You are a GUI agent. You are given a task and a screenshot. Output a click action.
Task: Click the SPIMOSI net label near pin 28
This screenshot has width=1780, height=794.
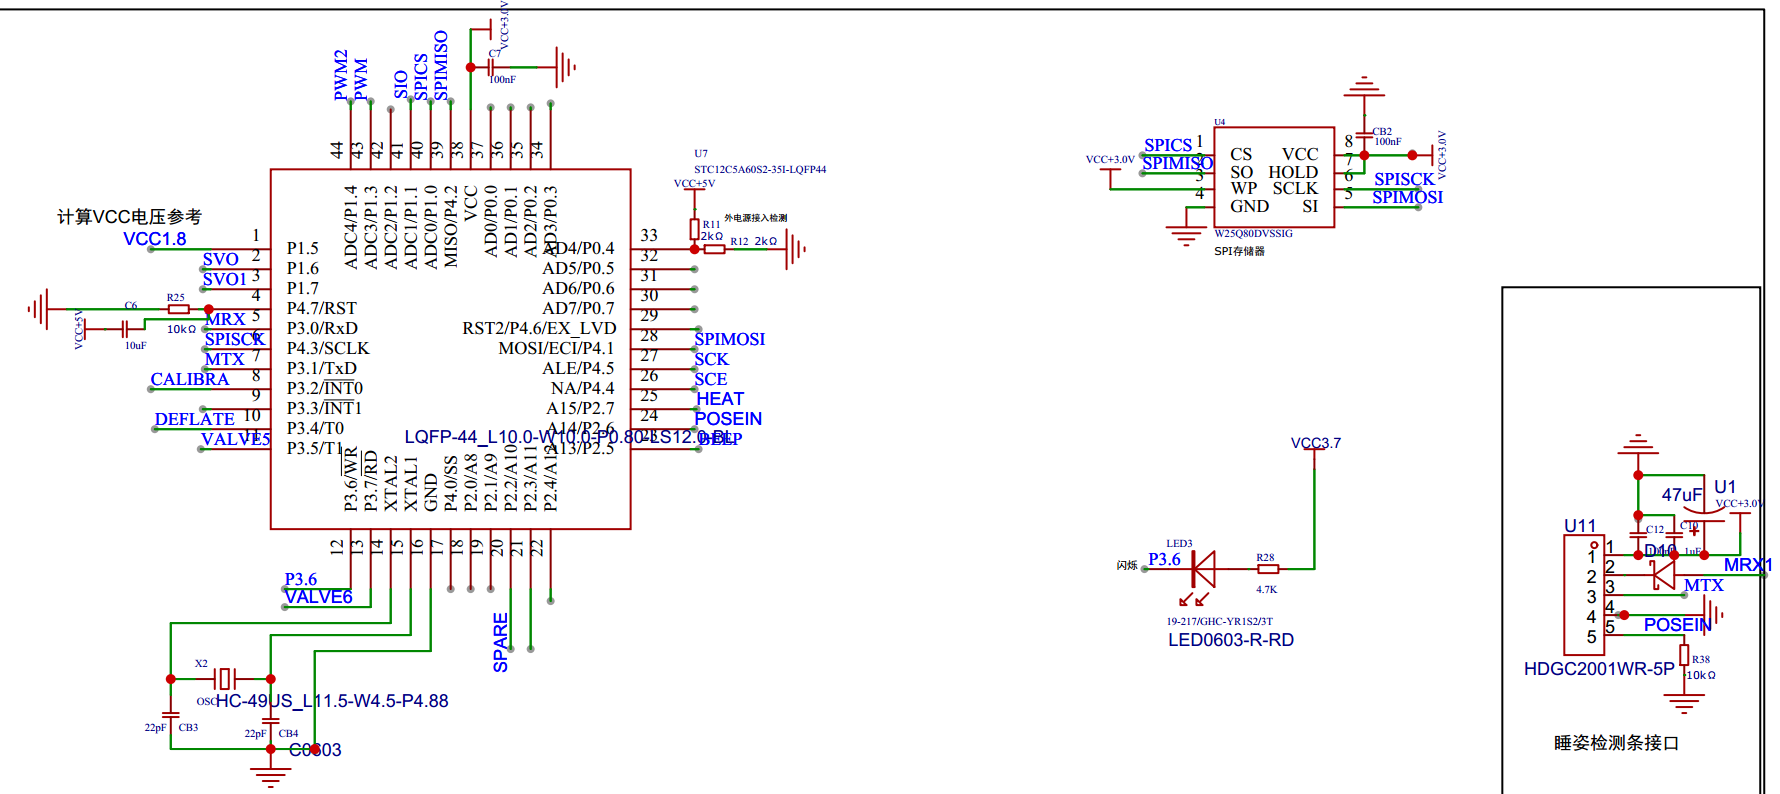[730, 339]
